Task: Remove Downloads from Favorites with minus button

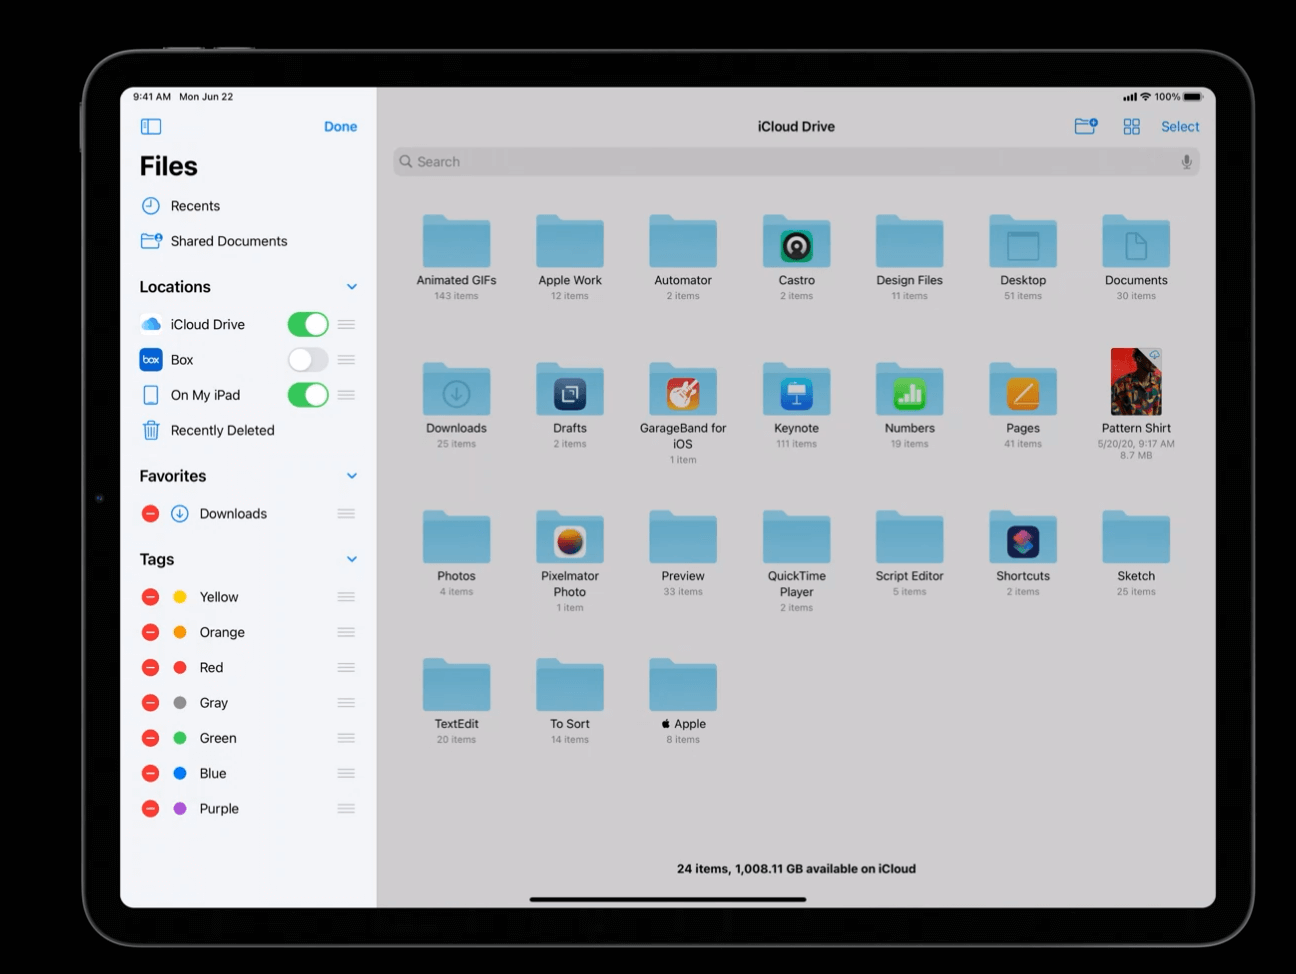Action: point(151,514)
